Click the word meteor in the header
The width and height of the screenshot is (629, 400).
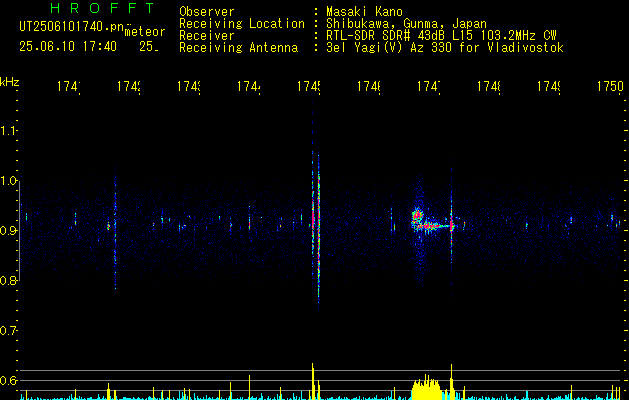145,32
